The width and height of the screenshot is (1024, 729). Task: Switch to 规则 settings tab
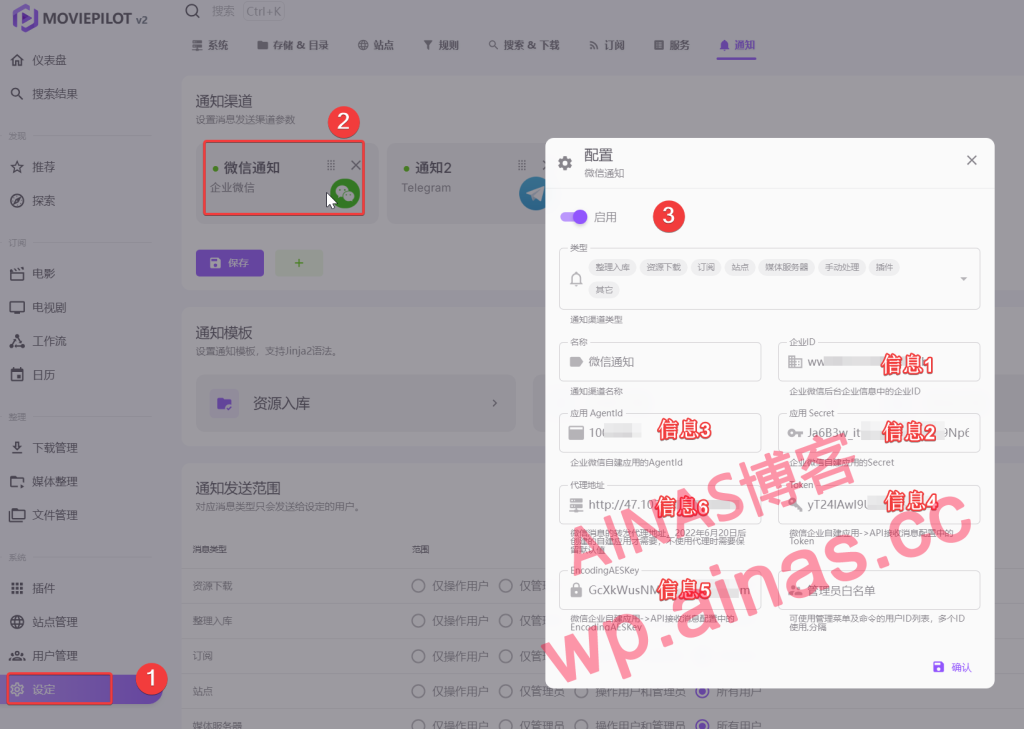[441, 45]
